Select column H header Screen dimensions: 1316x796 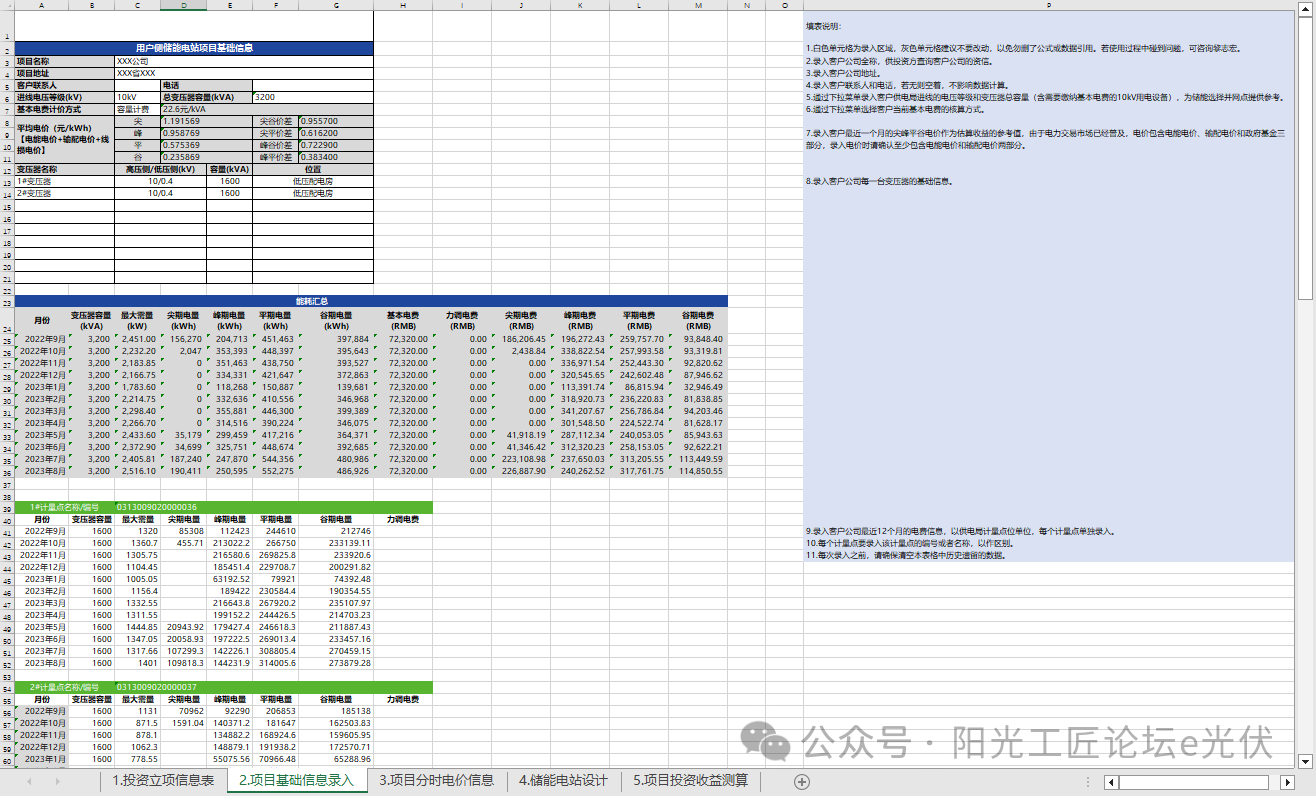click(x=402, y=5)
